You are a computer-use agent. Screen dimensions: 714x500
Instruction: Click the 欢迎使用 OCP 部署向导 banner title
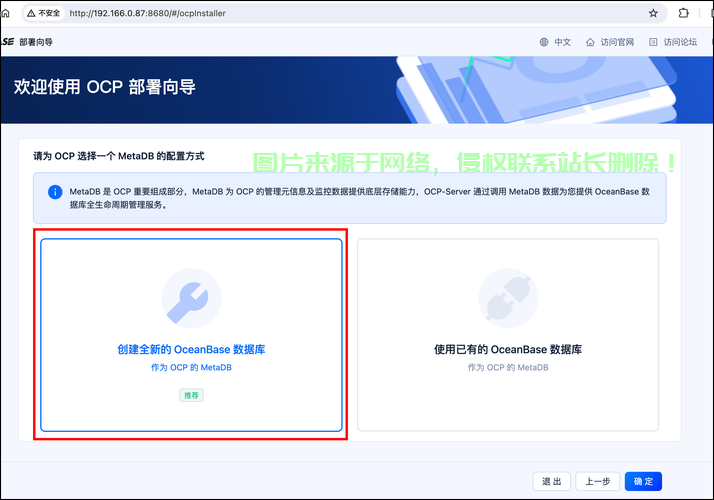click(x=105, y=87)
